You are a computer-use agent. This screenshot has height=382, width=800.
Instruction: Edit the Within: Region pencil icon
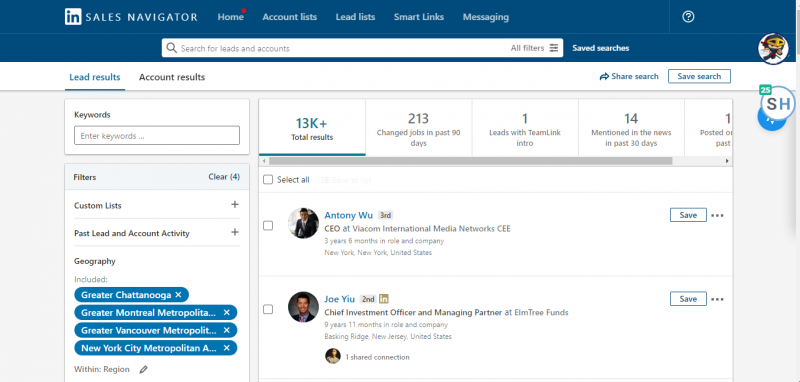point(143,369)
